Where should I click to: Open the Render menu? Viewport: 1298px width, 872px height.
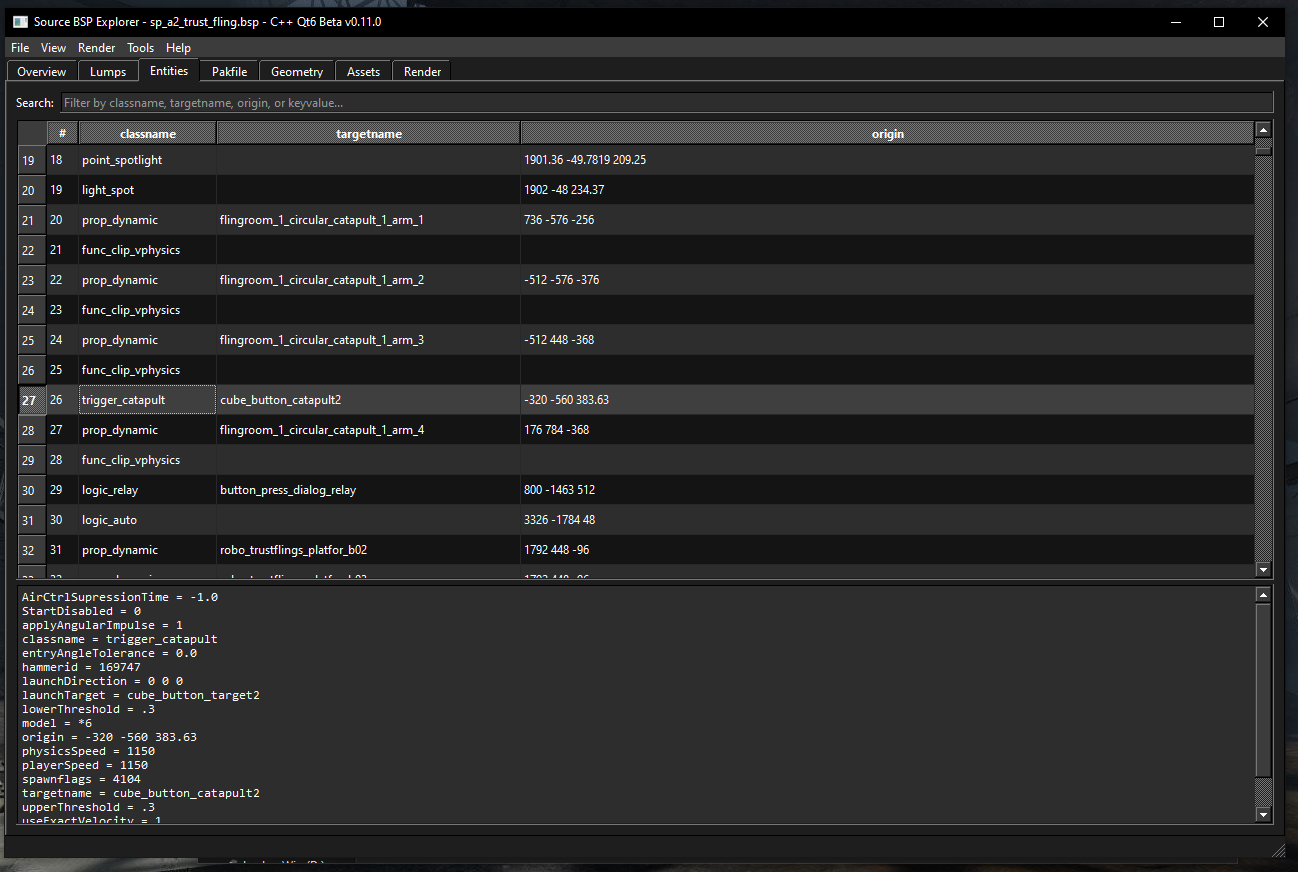97,48
